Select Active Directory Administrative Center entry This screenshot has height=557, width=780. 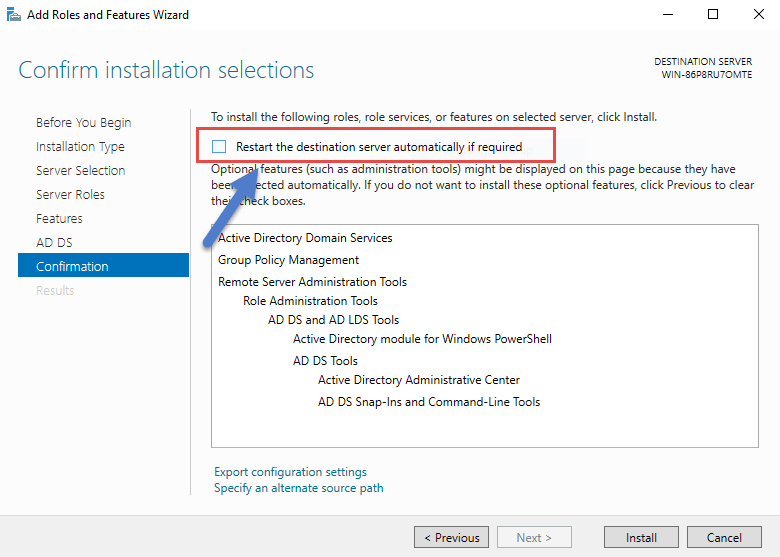click(x=418, y=380)
